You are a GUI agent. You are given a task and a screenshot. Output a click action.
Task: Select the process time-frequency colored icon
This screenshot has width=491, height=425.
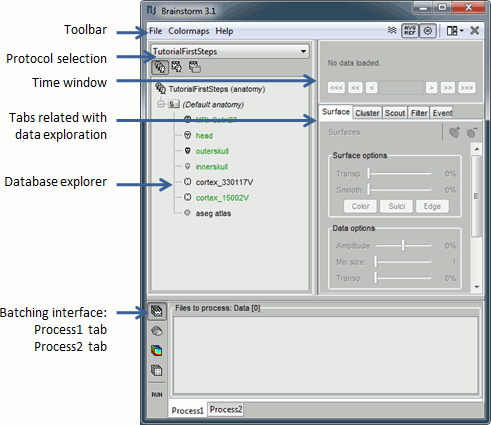coord(157,350)
